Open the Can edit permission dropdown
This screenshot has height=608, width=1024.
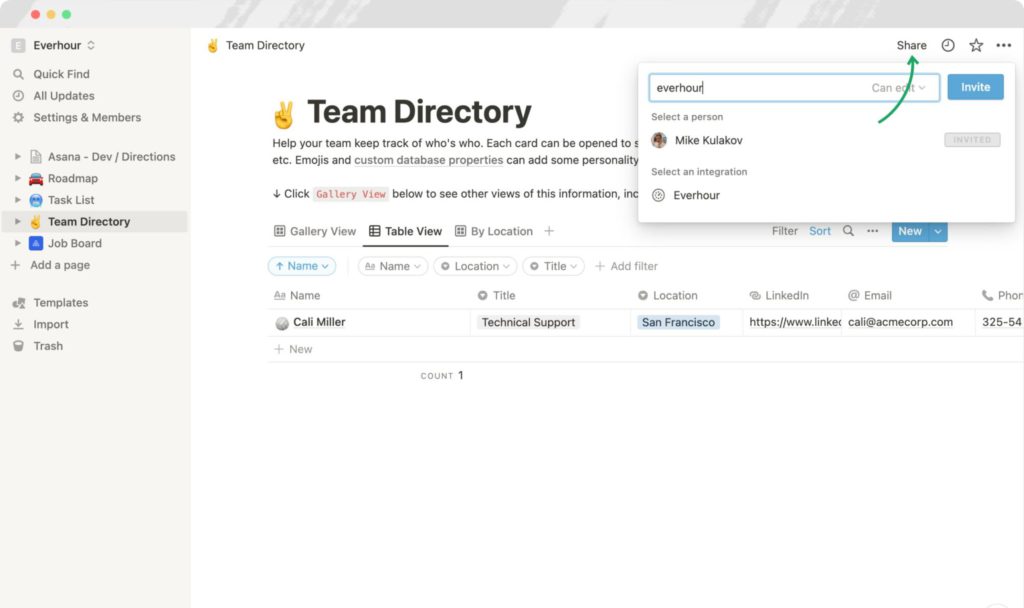pyautogui.click(x=897, y=87)
